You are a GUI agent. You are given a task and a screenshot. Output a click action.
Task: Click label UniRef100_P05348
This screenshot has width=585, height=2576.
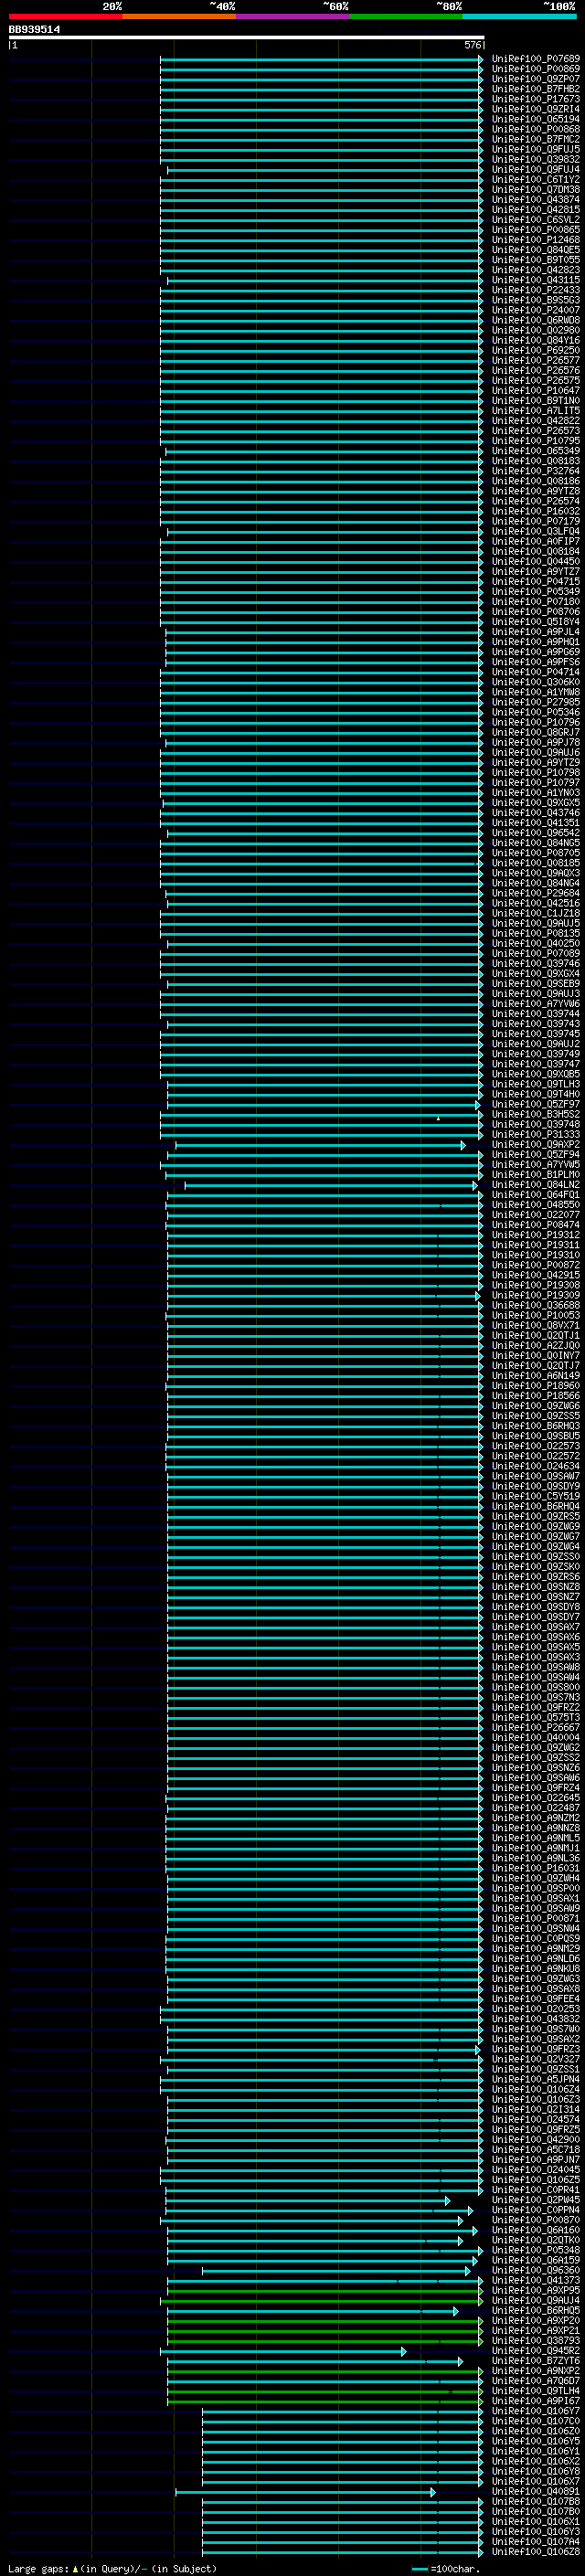tap(536, 2249)
